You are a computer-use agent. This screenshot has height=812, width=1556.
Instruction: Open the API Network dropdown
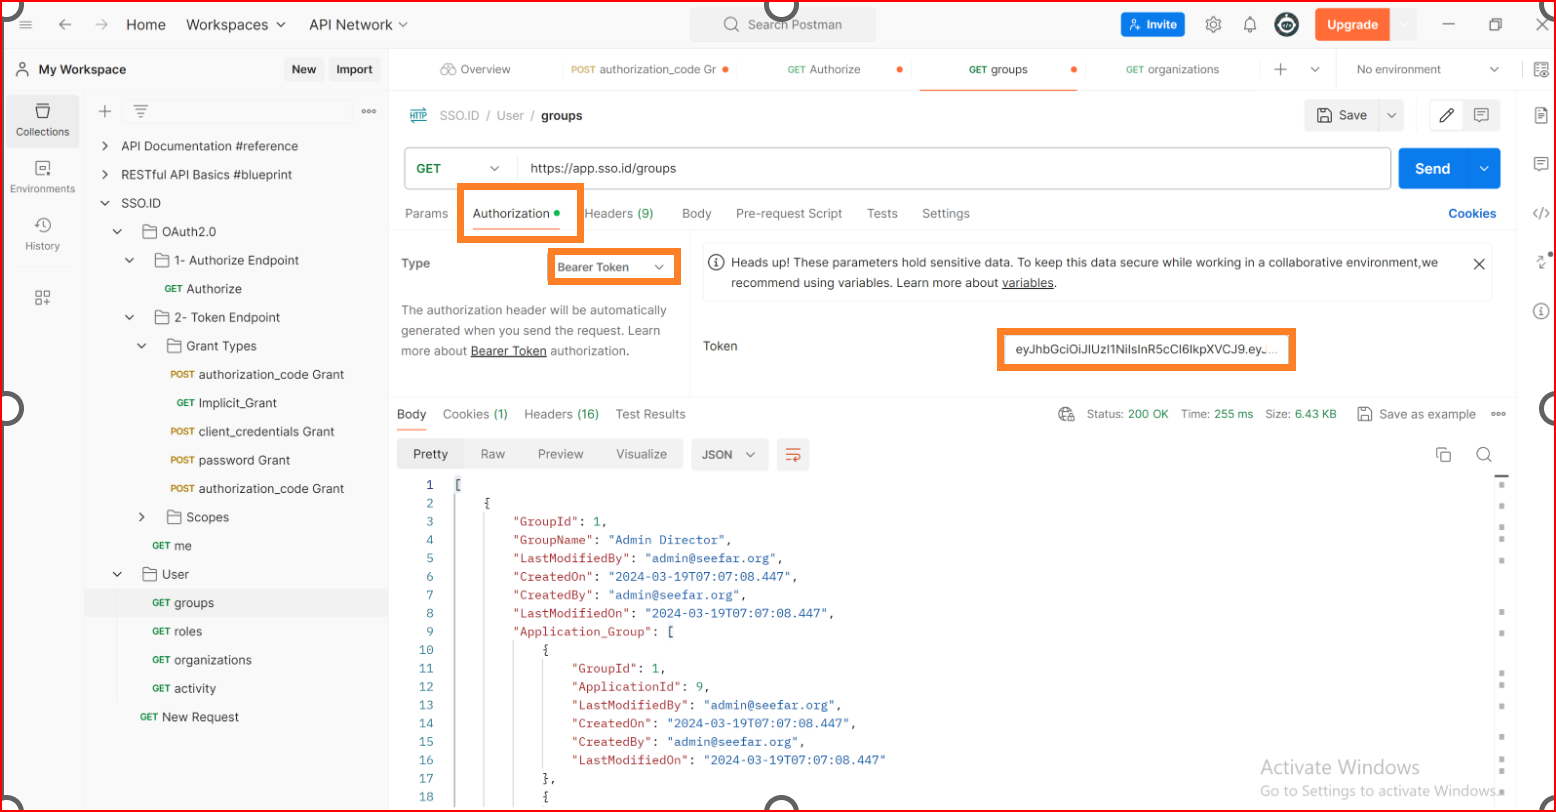(x=358, y=25)
